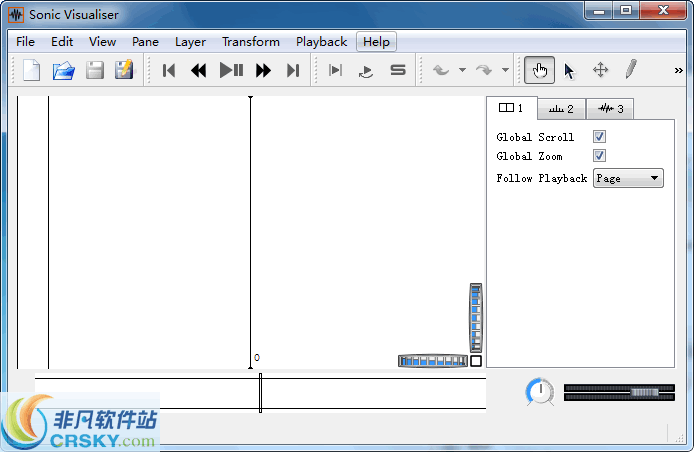This screenshot has width=694, height=452.
Task: Rewind to the start of playback
Action: (x=169, y=70)
